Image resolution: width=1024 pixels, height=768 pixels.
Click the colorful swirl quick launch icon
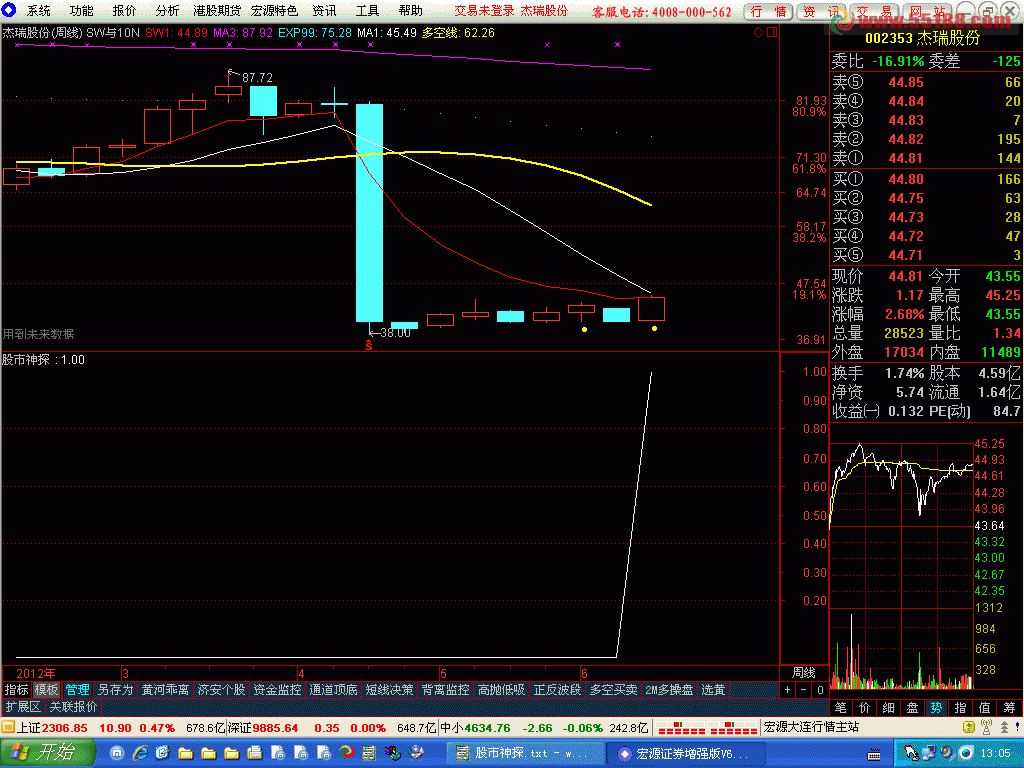pos(346,753)
